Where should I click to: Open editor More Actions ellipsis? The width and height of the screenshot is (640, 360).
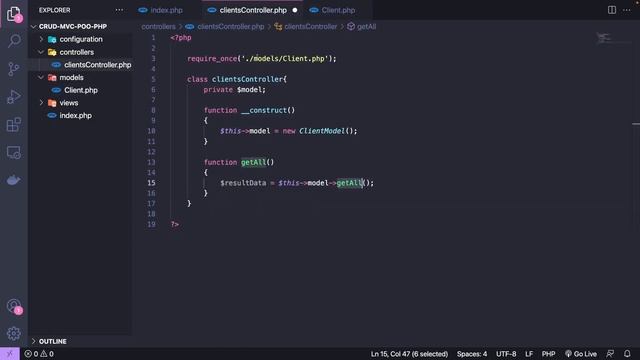pyautogui.click(x=627, y=10)
